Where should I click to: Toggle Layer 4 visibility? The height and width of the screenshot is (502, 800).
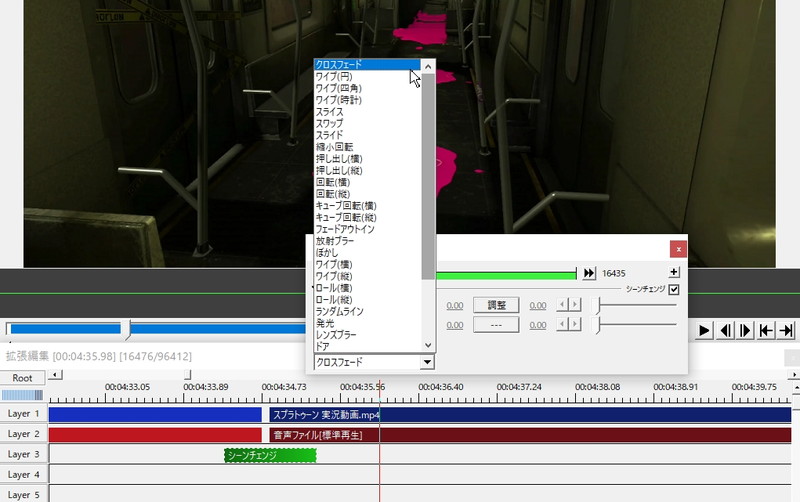click(23, 474)
